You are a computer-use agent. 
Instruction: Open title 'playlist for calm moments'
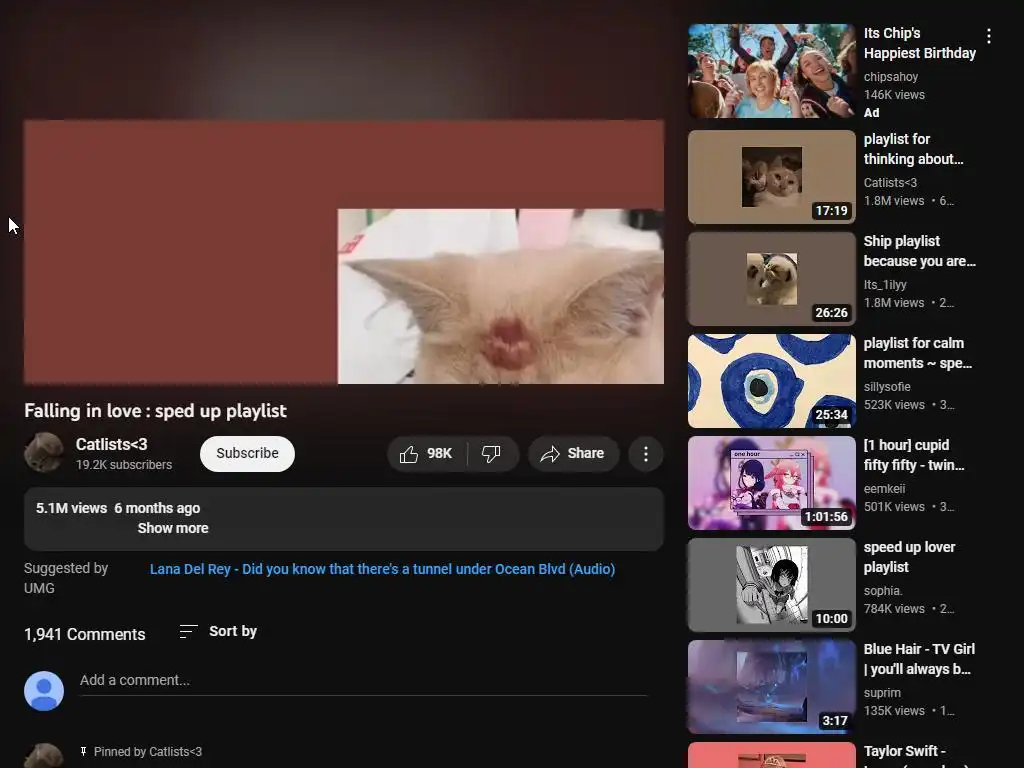(918, 353)
